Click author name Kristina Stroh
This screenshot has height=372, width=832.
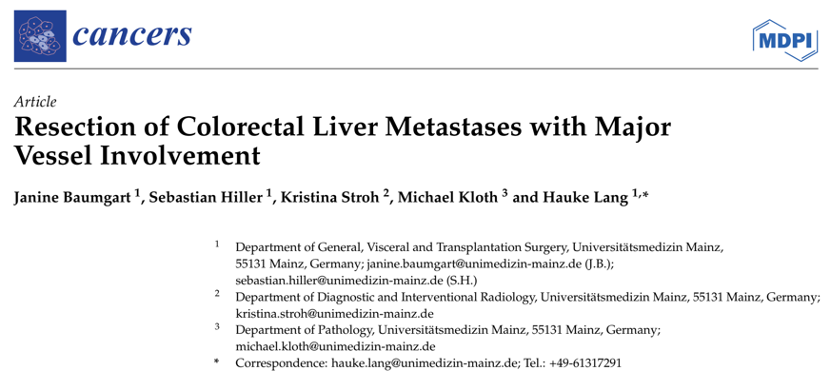[331, 197]
